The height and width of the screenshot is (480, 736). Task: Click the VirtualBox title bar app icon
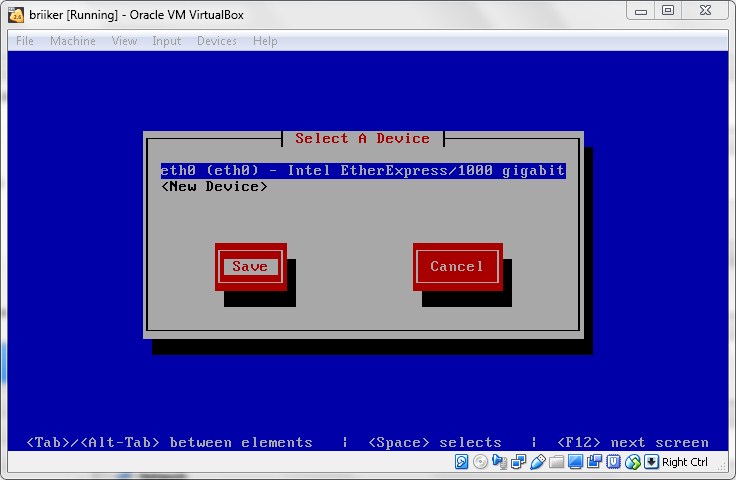[16, 15]
